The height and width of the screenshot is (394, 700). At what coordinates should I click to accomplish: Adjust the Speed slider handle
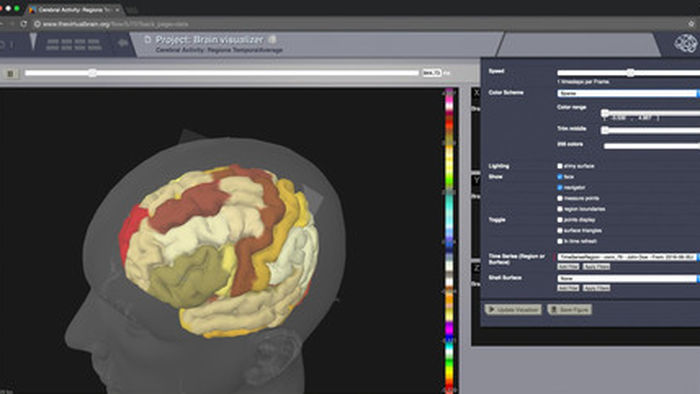[630, 73]
